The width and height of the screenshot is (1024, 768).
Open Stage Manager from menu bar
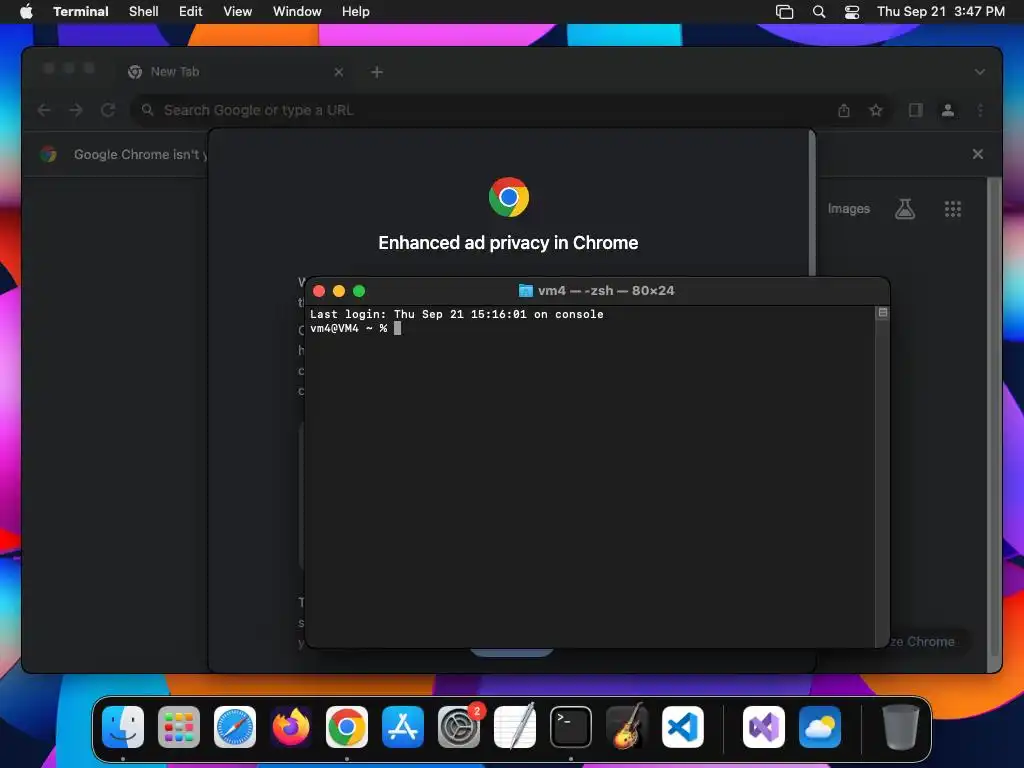[x=784, y=11]
